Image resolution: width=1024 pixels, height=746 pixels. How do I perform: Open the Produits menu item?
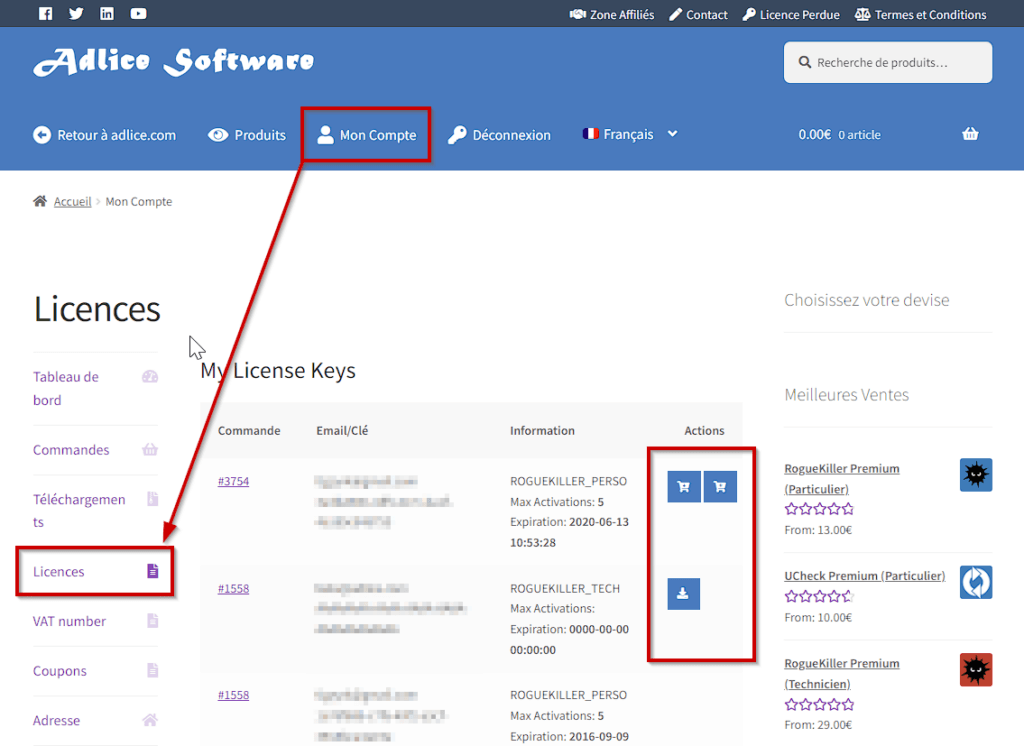[x=247, y=135]
